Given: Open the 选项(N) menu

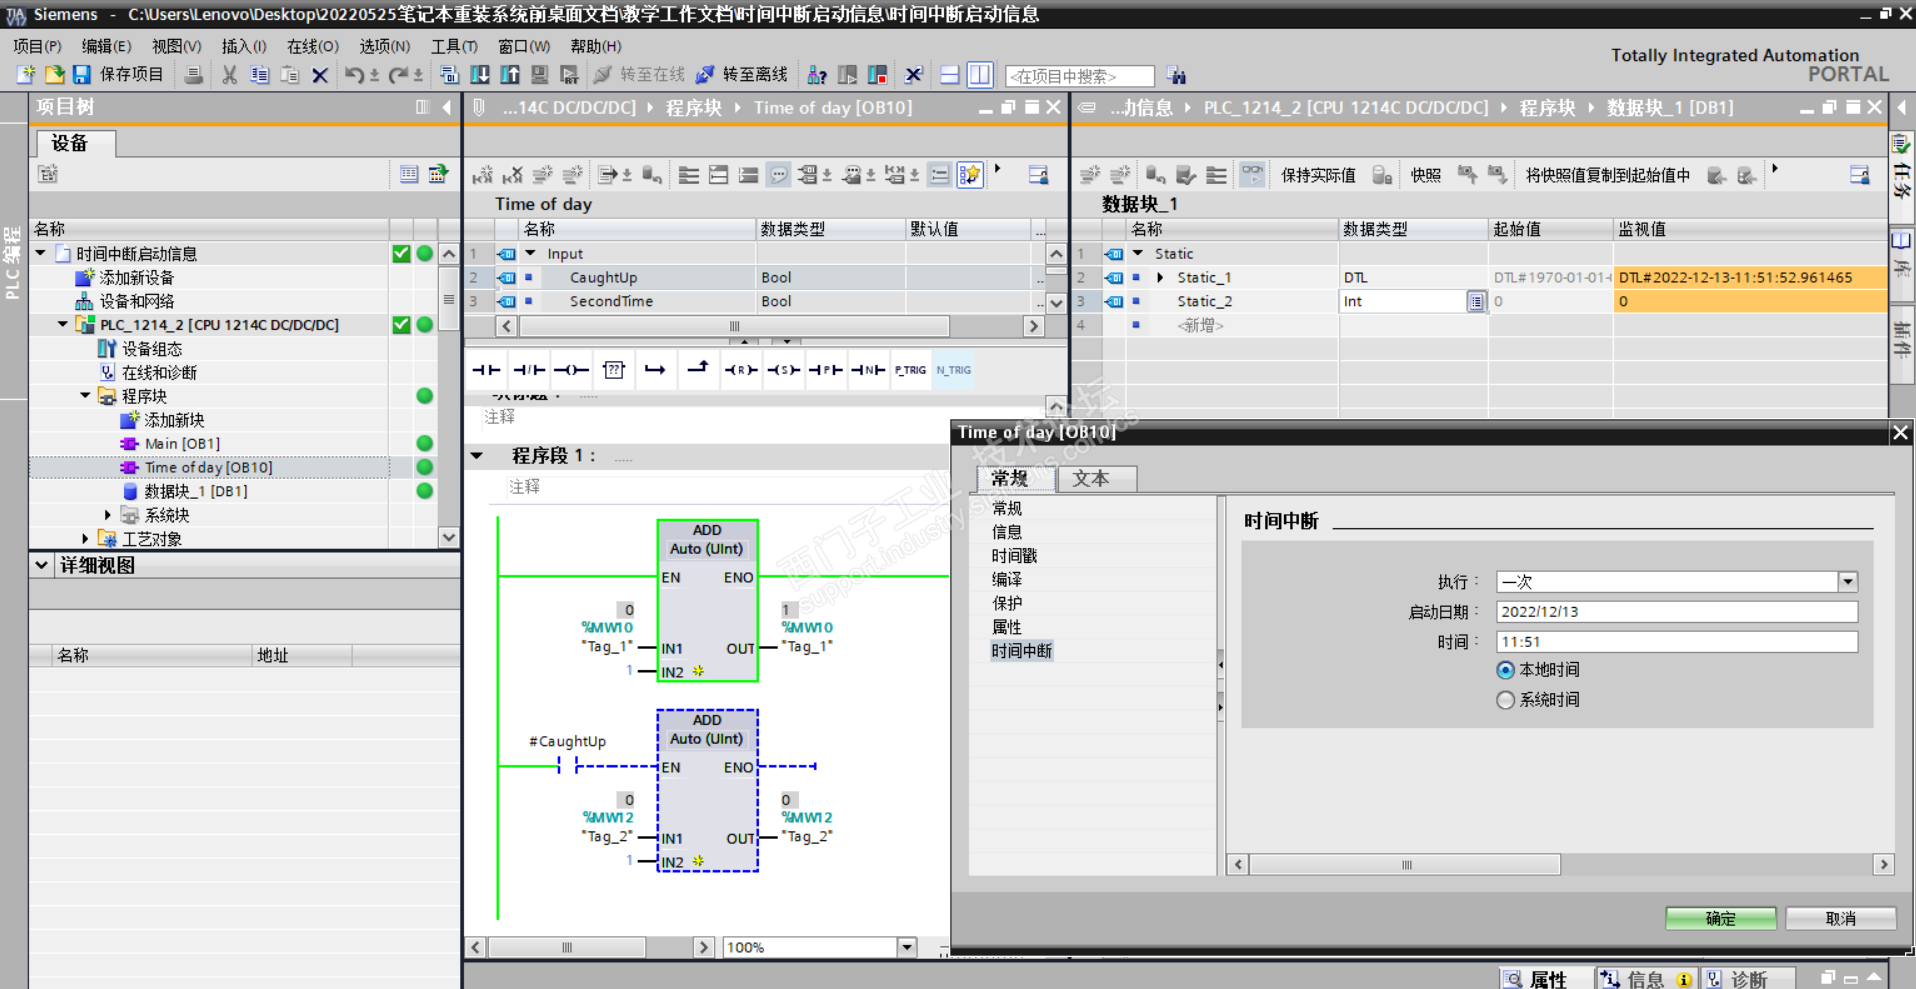Looking at the screenshot, I should coord(385,46).
